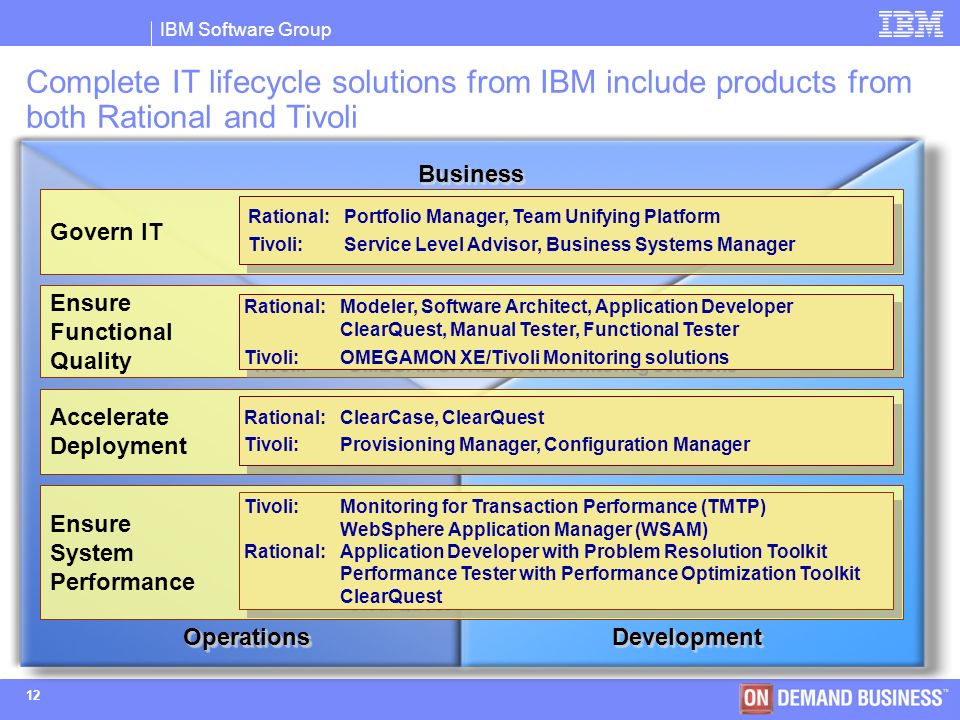Click the 'Development' label

click(x=687, y=637)
